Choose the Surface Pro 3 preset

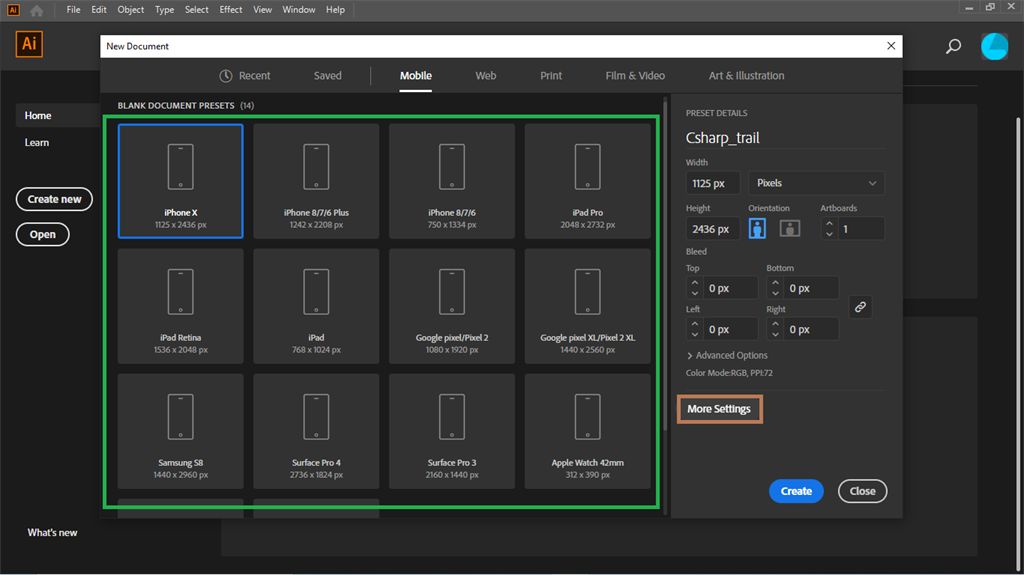click(452, 431)
